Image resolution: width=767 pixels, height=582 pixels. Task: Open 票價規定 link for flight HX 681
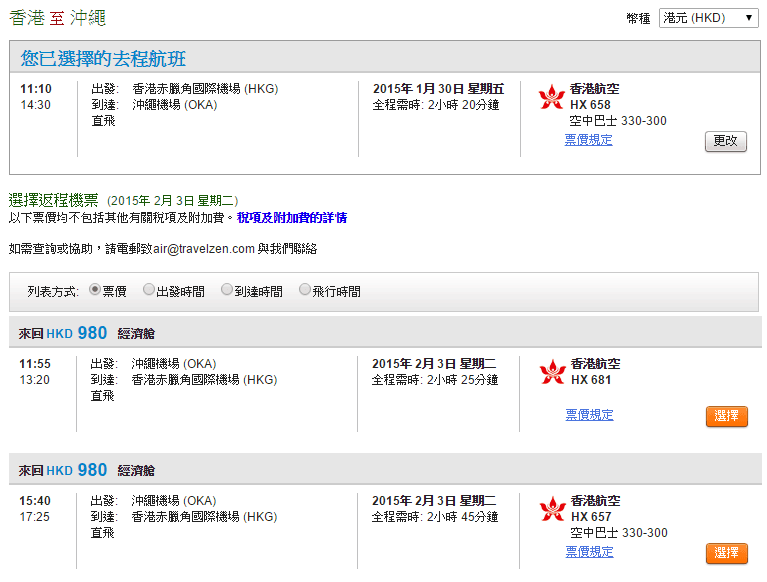[589, 415]
